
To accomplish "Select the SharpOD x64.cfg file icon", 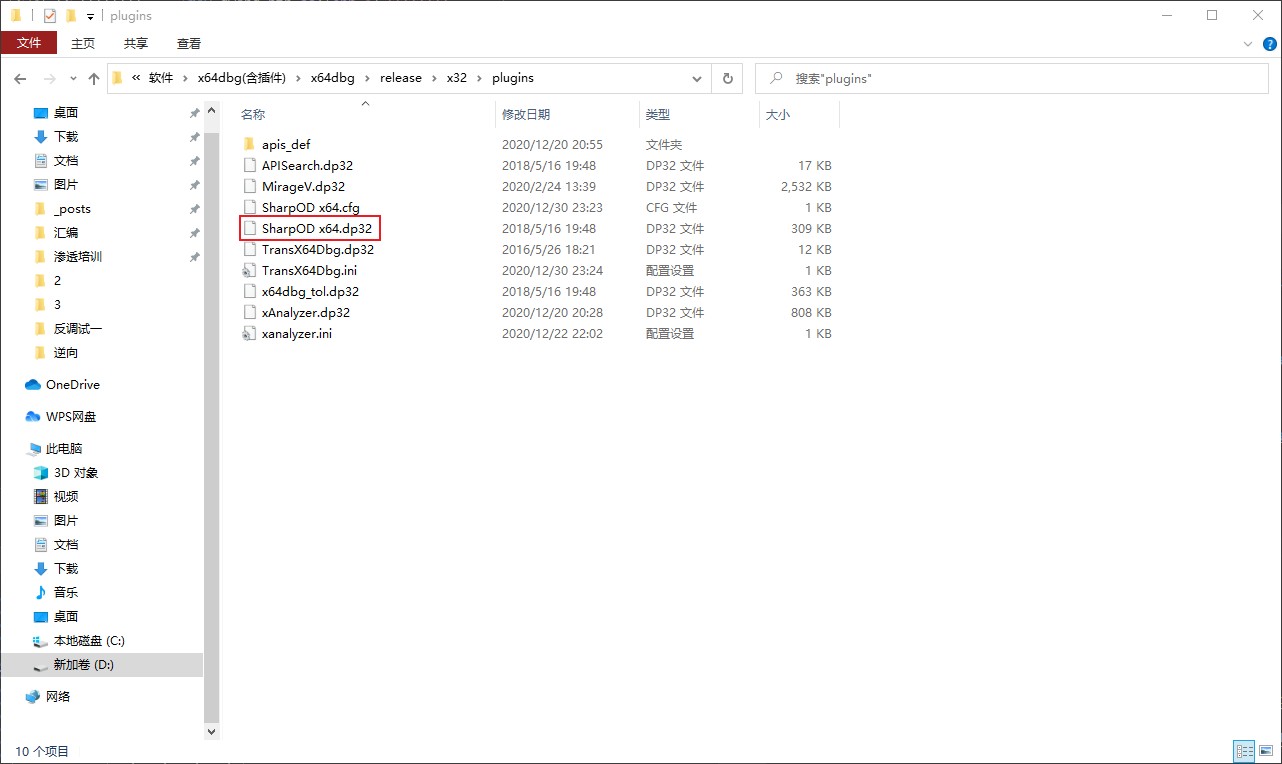I will pos(250,207).
